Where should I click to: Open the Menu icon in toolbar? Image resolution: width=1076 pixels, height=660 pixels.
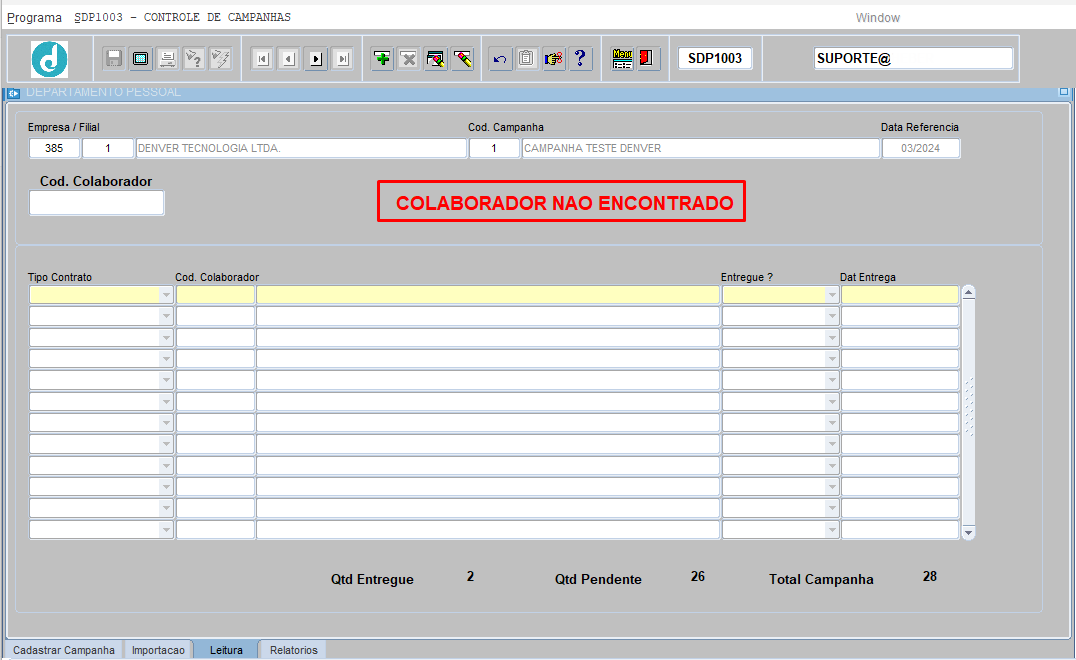pos(622,59)
